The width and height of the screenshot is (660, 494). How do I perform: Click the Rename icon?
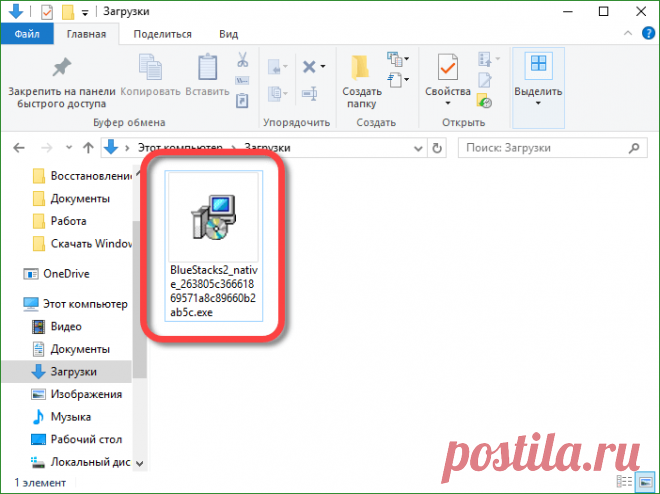click(310, 93)
